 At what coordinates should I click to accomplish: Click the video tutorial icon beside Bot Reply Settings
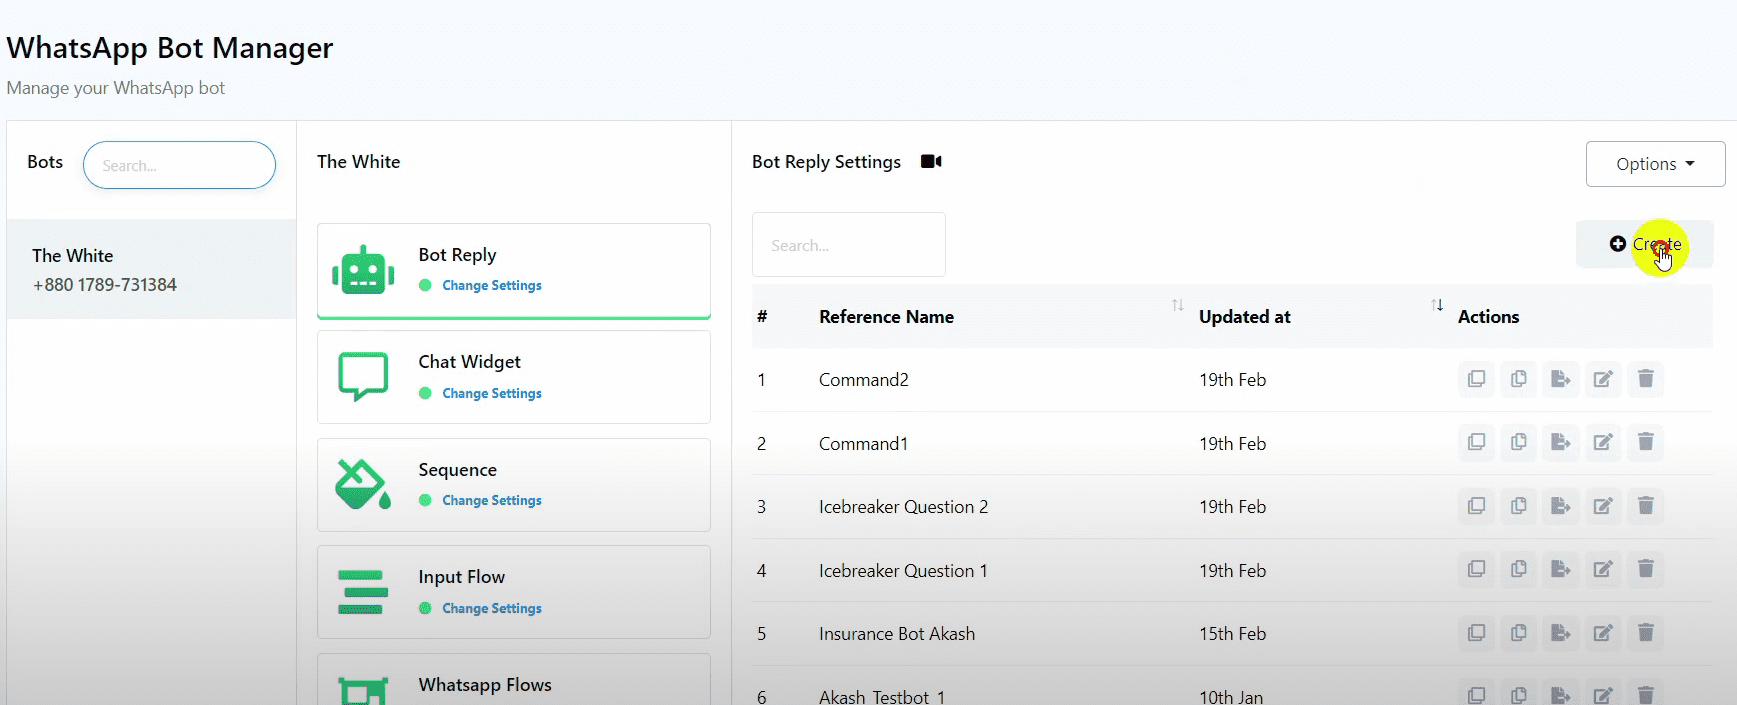point(931,162)
